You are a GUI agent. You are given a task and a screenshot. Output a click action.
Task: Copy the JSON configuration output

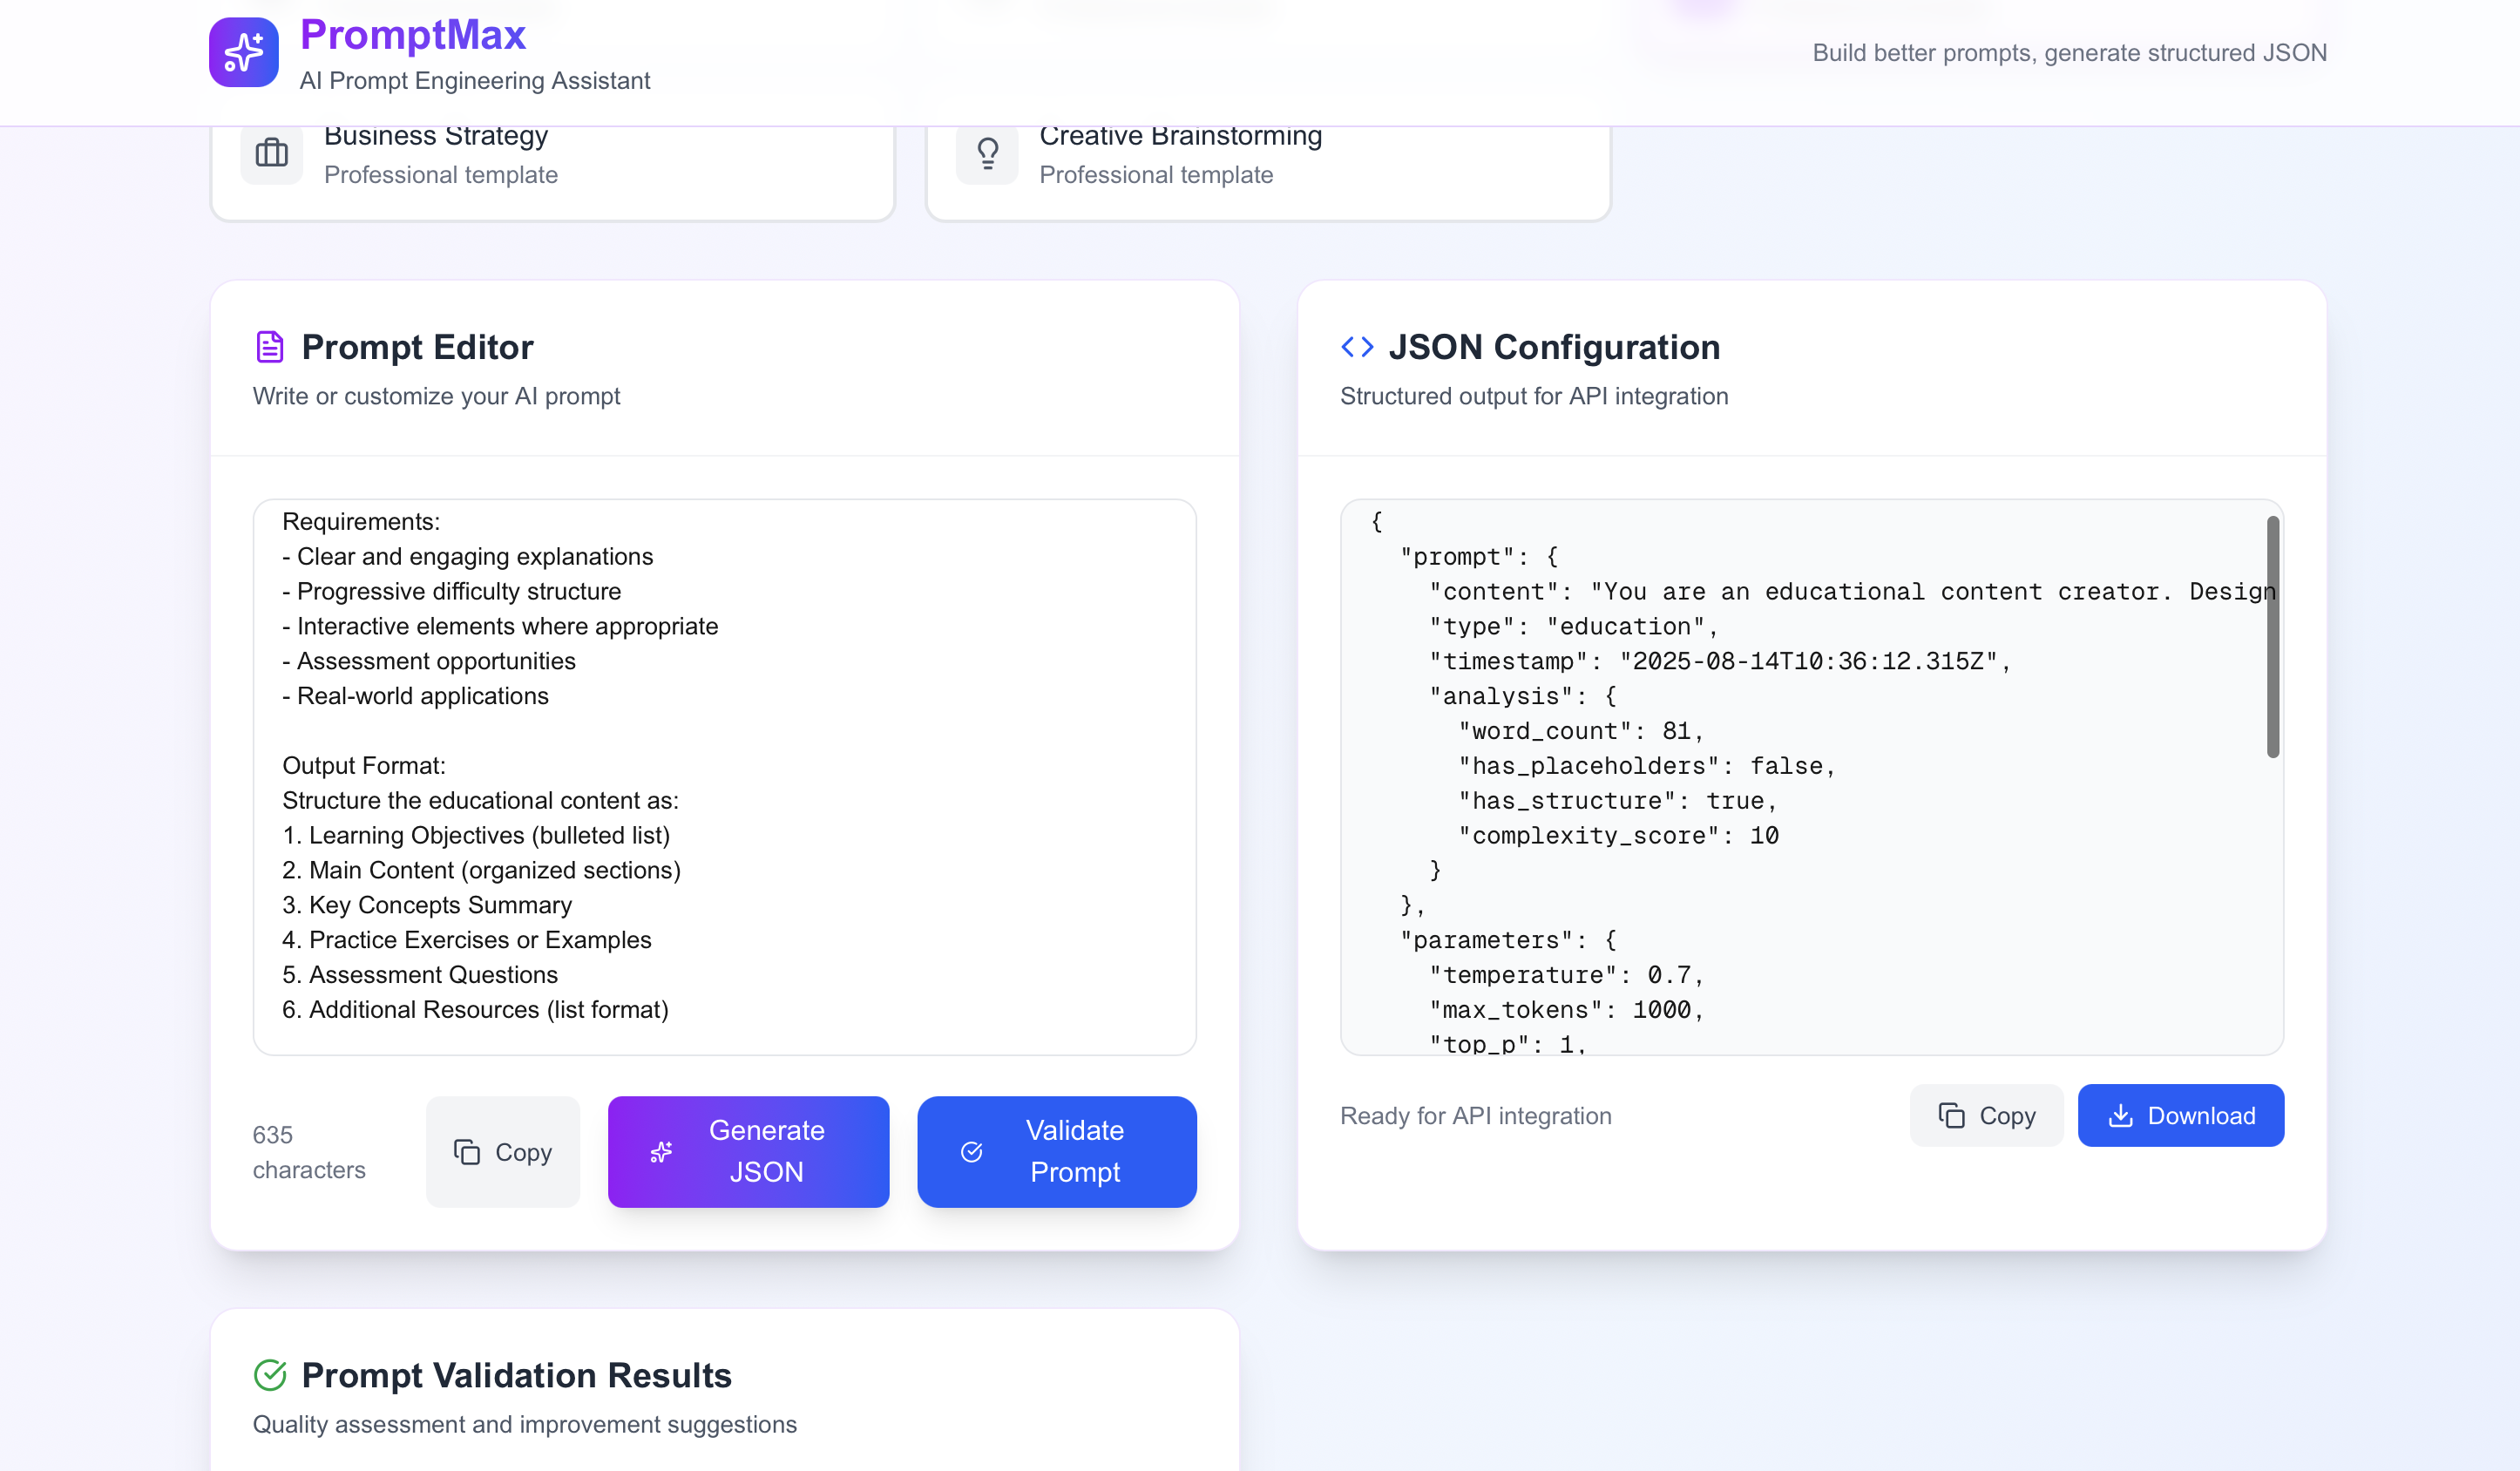pos(1986,1115)
